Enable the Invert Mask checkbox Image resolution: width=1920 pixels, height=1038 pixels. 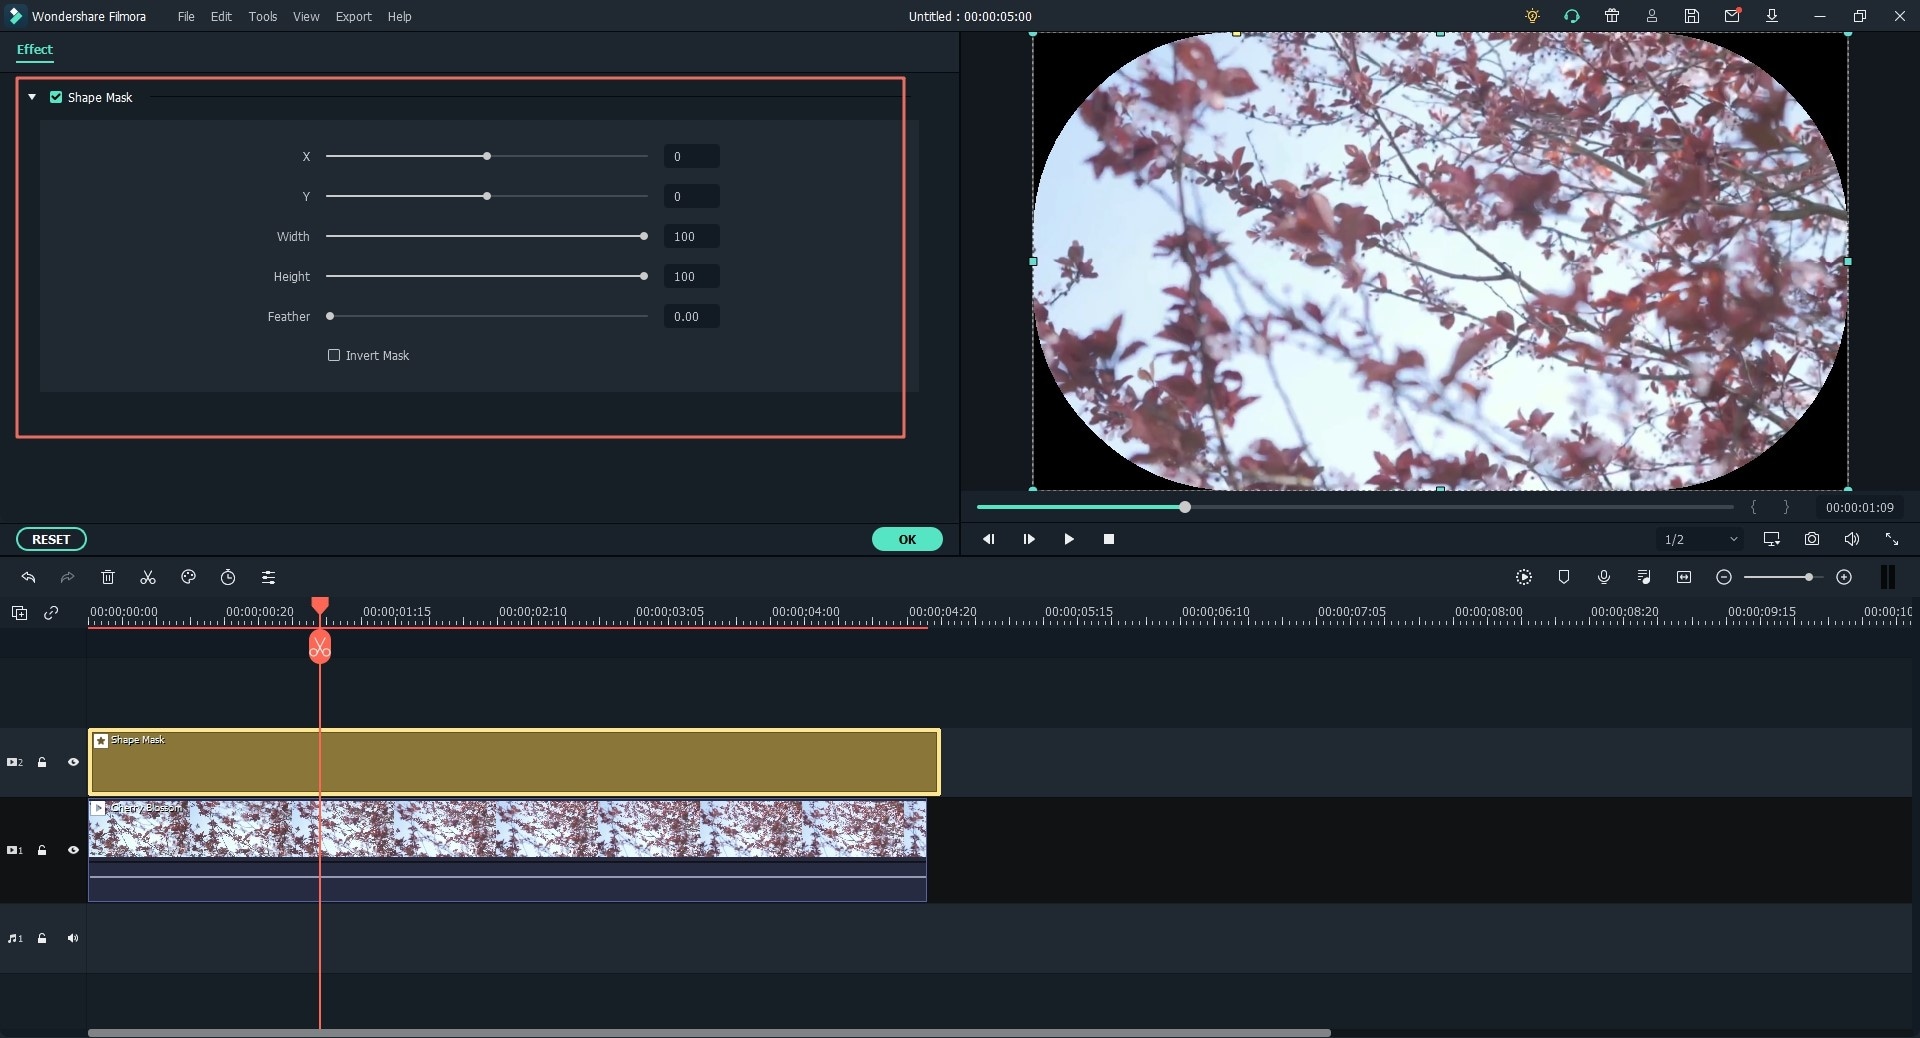point(334,355)
